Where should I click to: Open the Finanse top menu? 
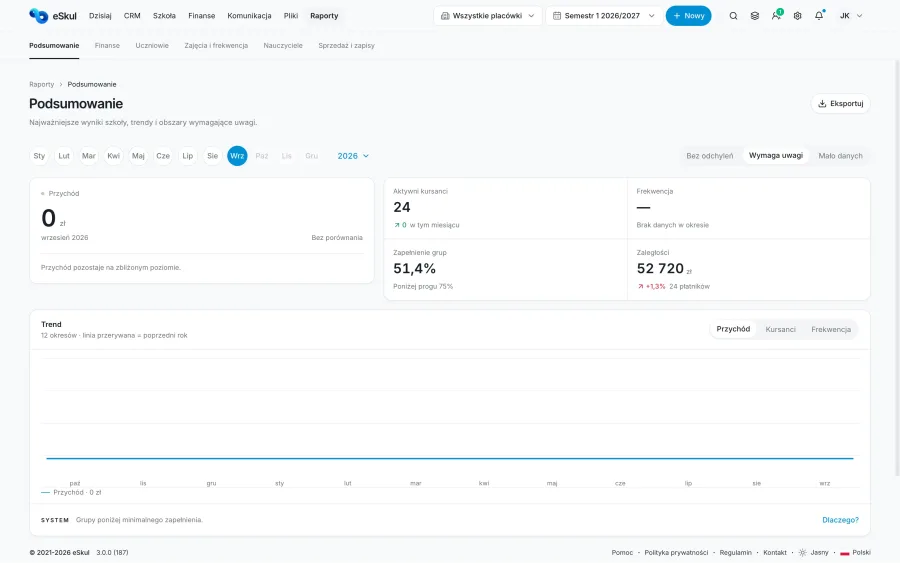[201, 16]
